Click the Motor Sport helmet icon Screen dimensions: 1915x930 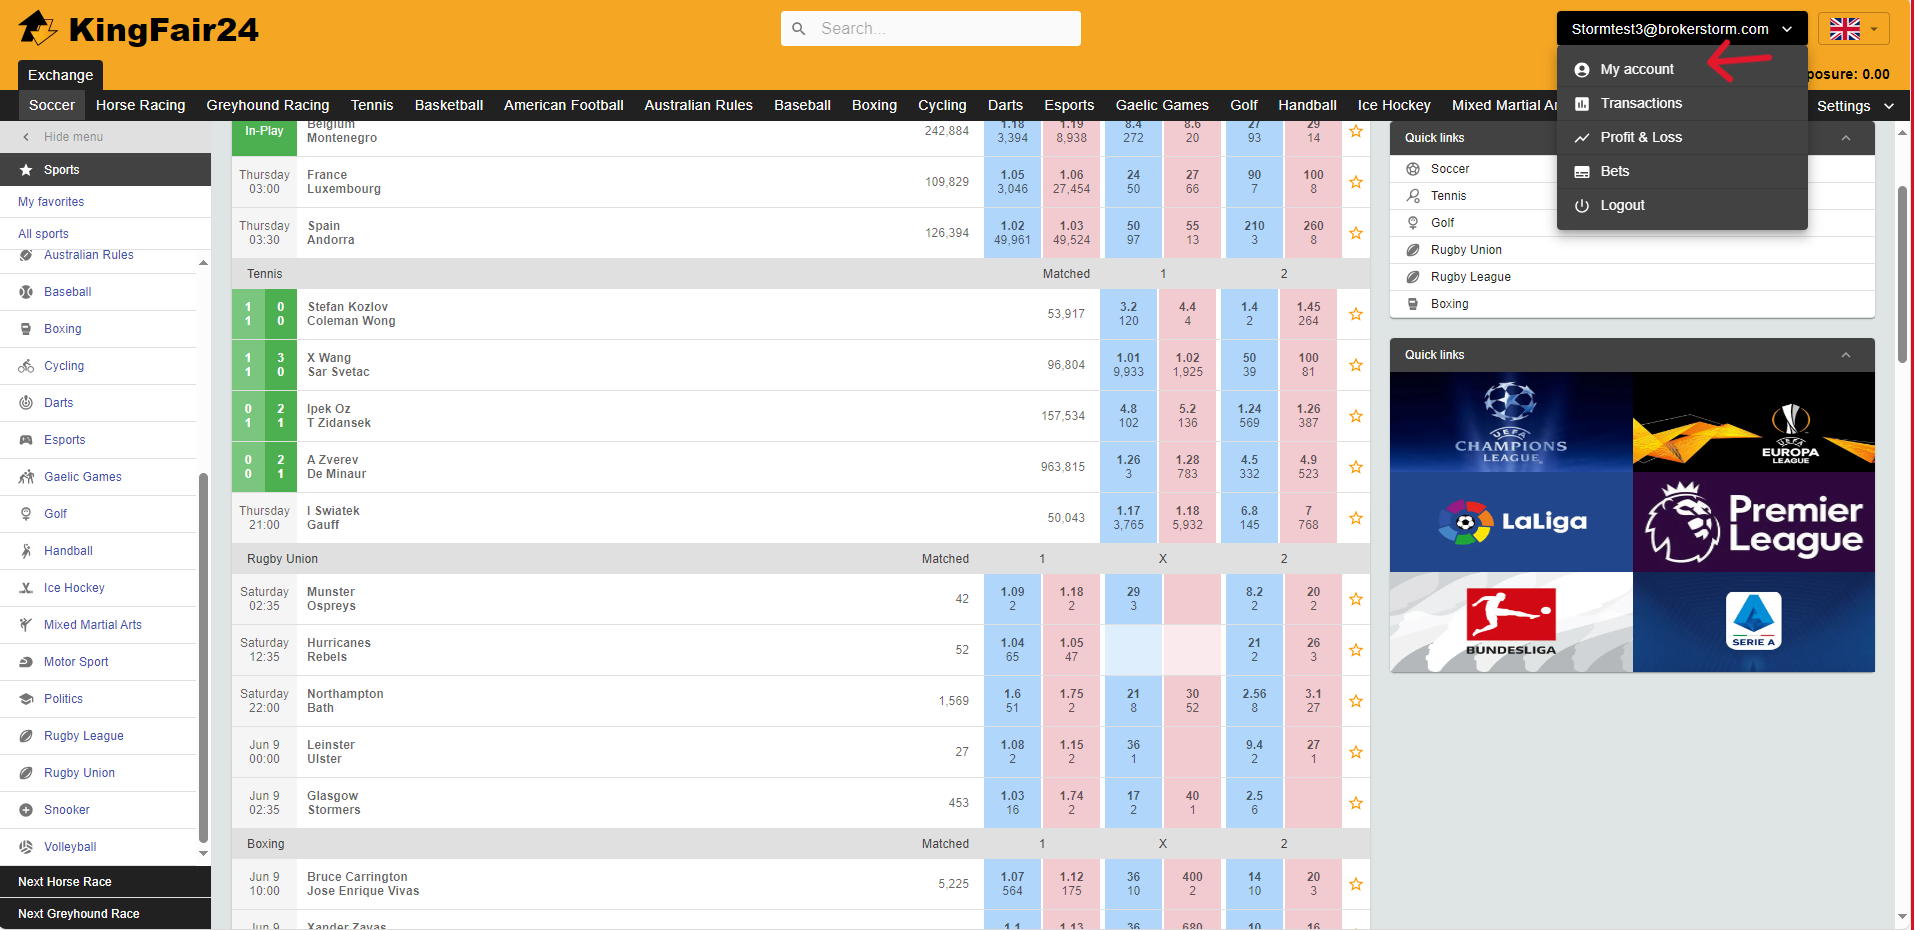[26, 662]
